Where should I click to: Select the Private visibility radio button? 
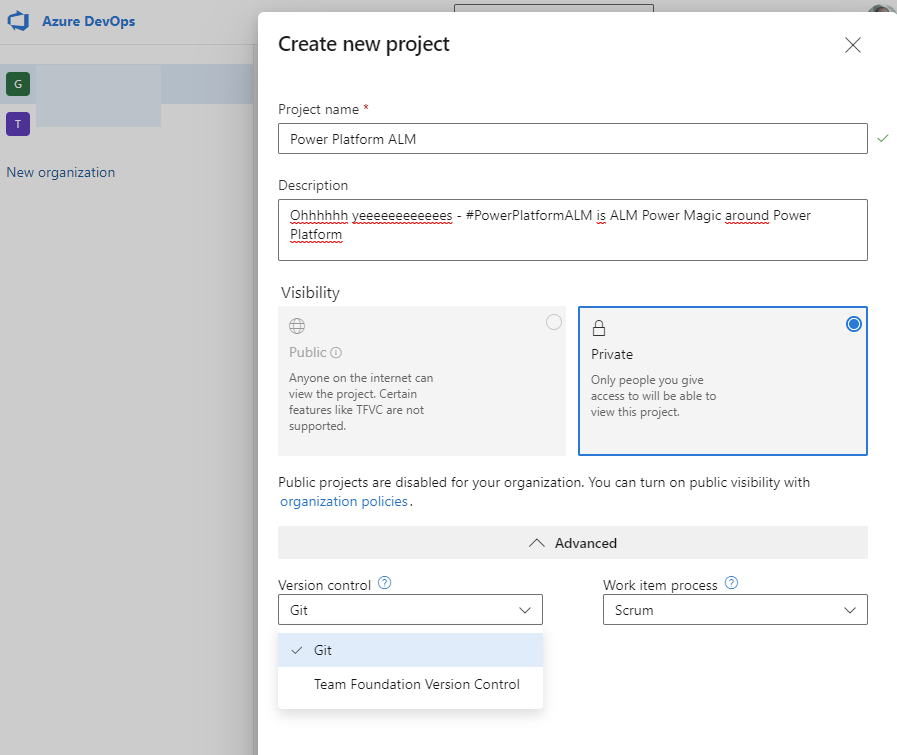[853, 323]
